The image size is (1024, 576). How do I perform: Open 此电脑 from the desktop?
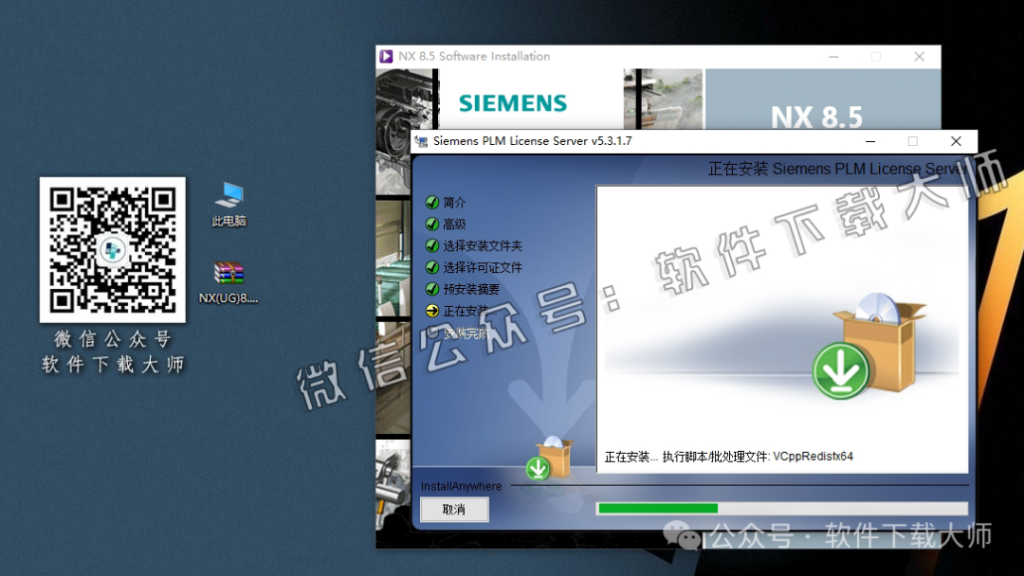228,205
